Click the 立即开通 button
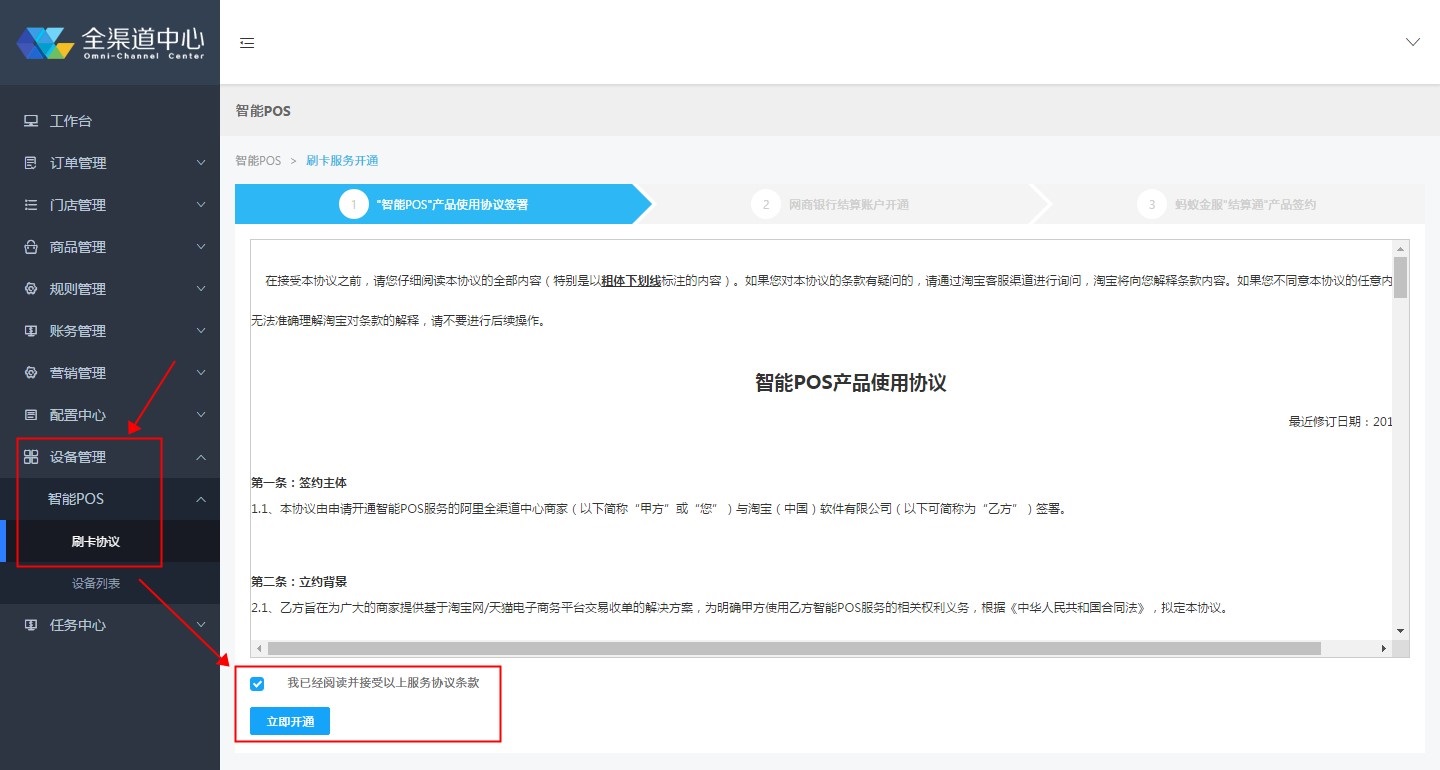Viewport: 1440px width, 770px height. click(x=290, y=721)
